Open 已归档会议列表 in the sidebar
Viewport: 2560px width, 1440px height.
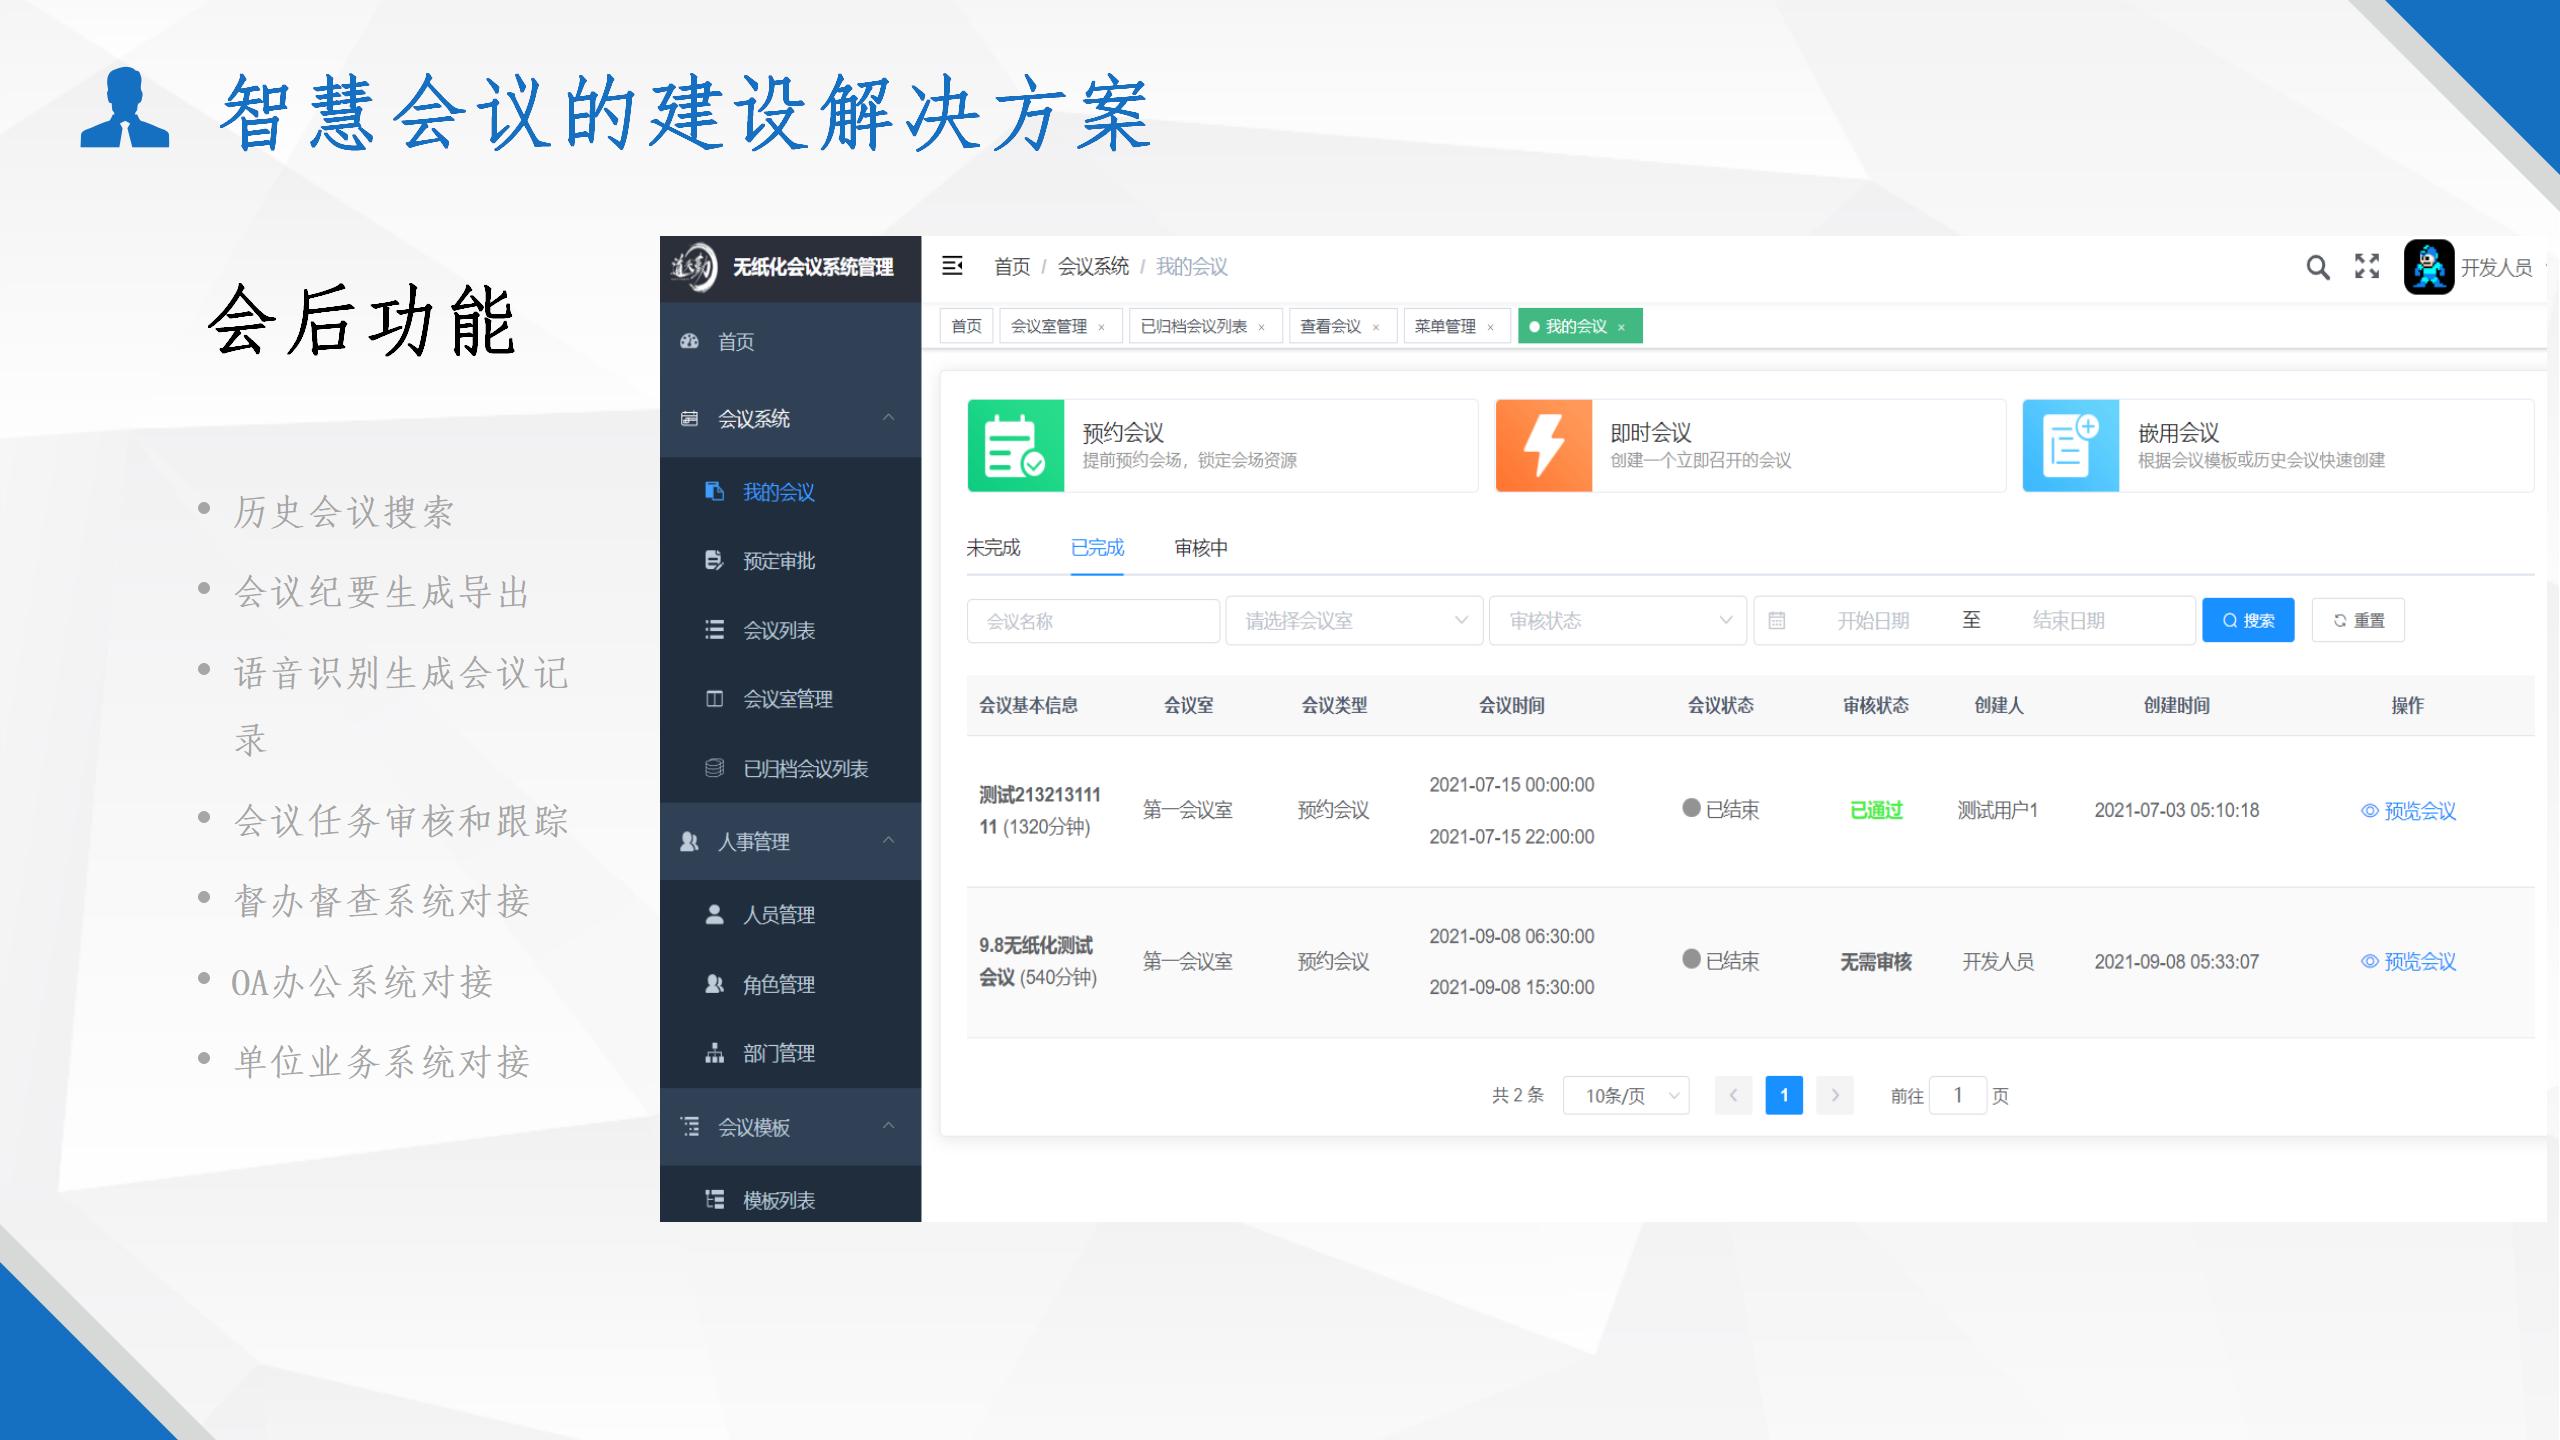pos(804,768)
